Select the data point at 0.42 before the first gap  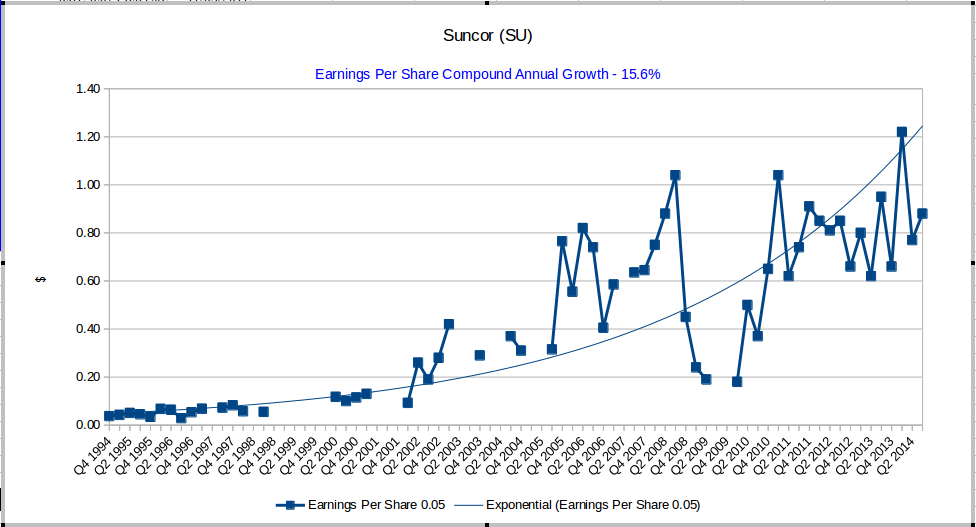click(x=449, y=324)
